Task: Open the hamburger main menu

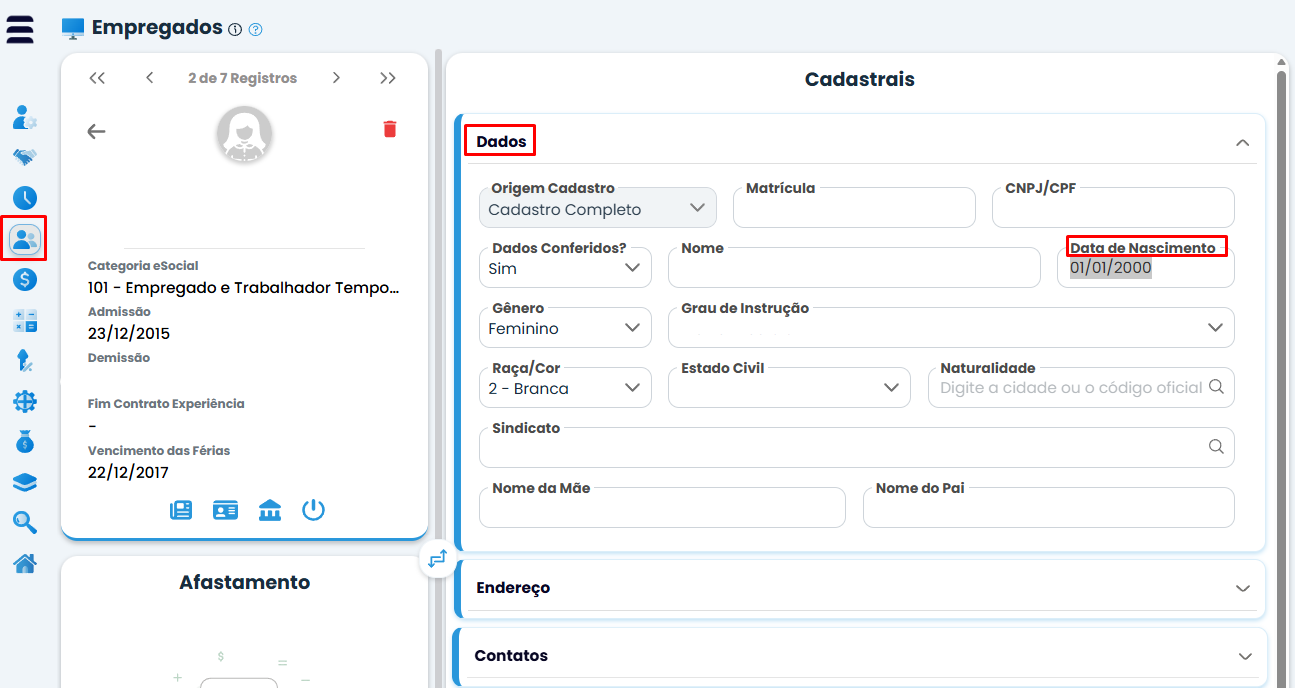Action: 20,29
